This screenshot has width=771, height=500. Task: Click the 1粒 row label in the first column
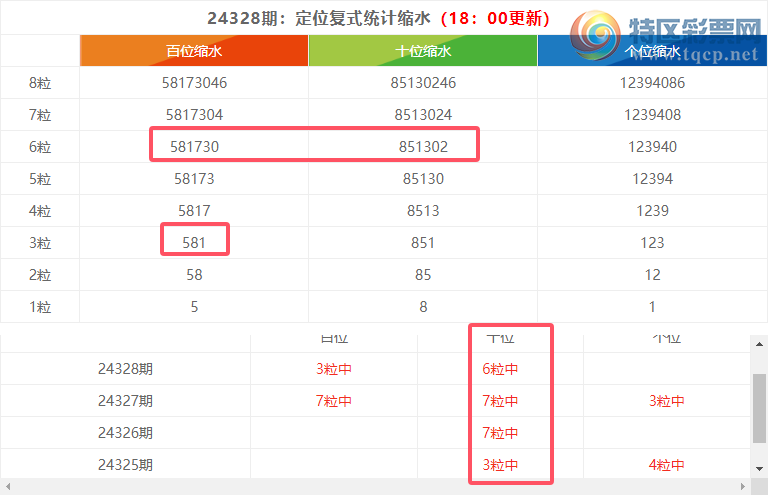pyautogui.click(x=40, y=307)
